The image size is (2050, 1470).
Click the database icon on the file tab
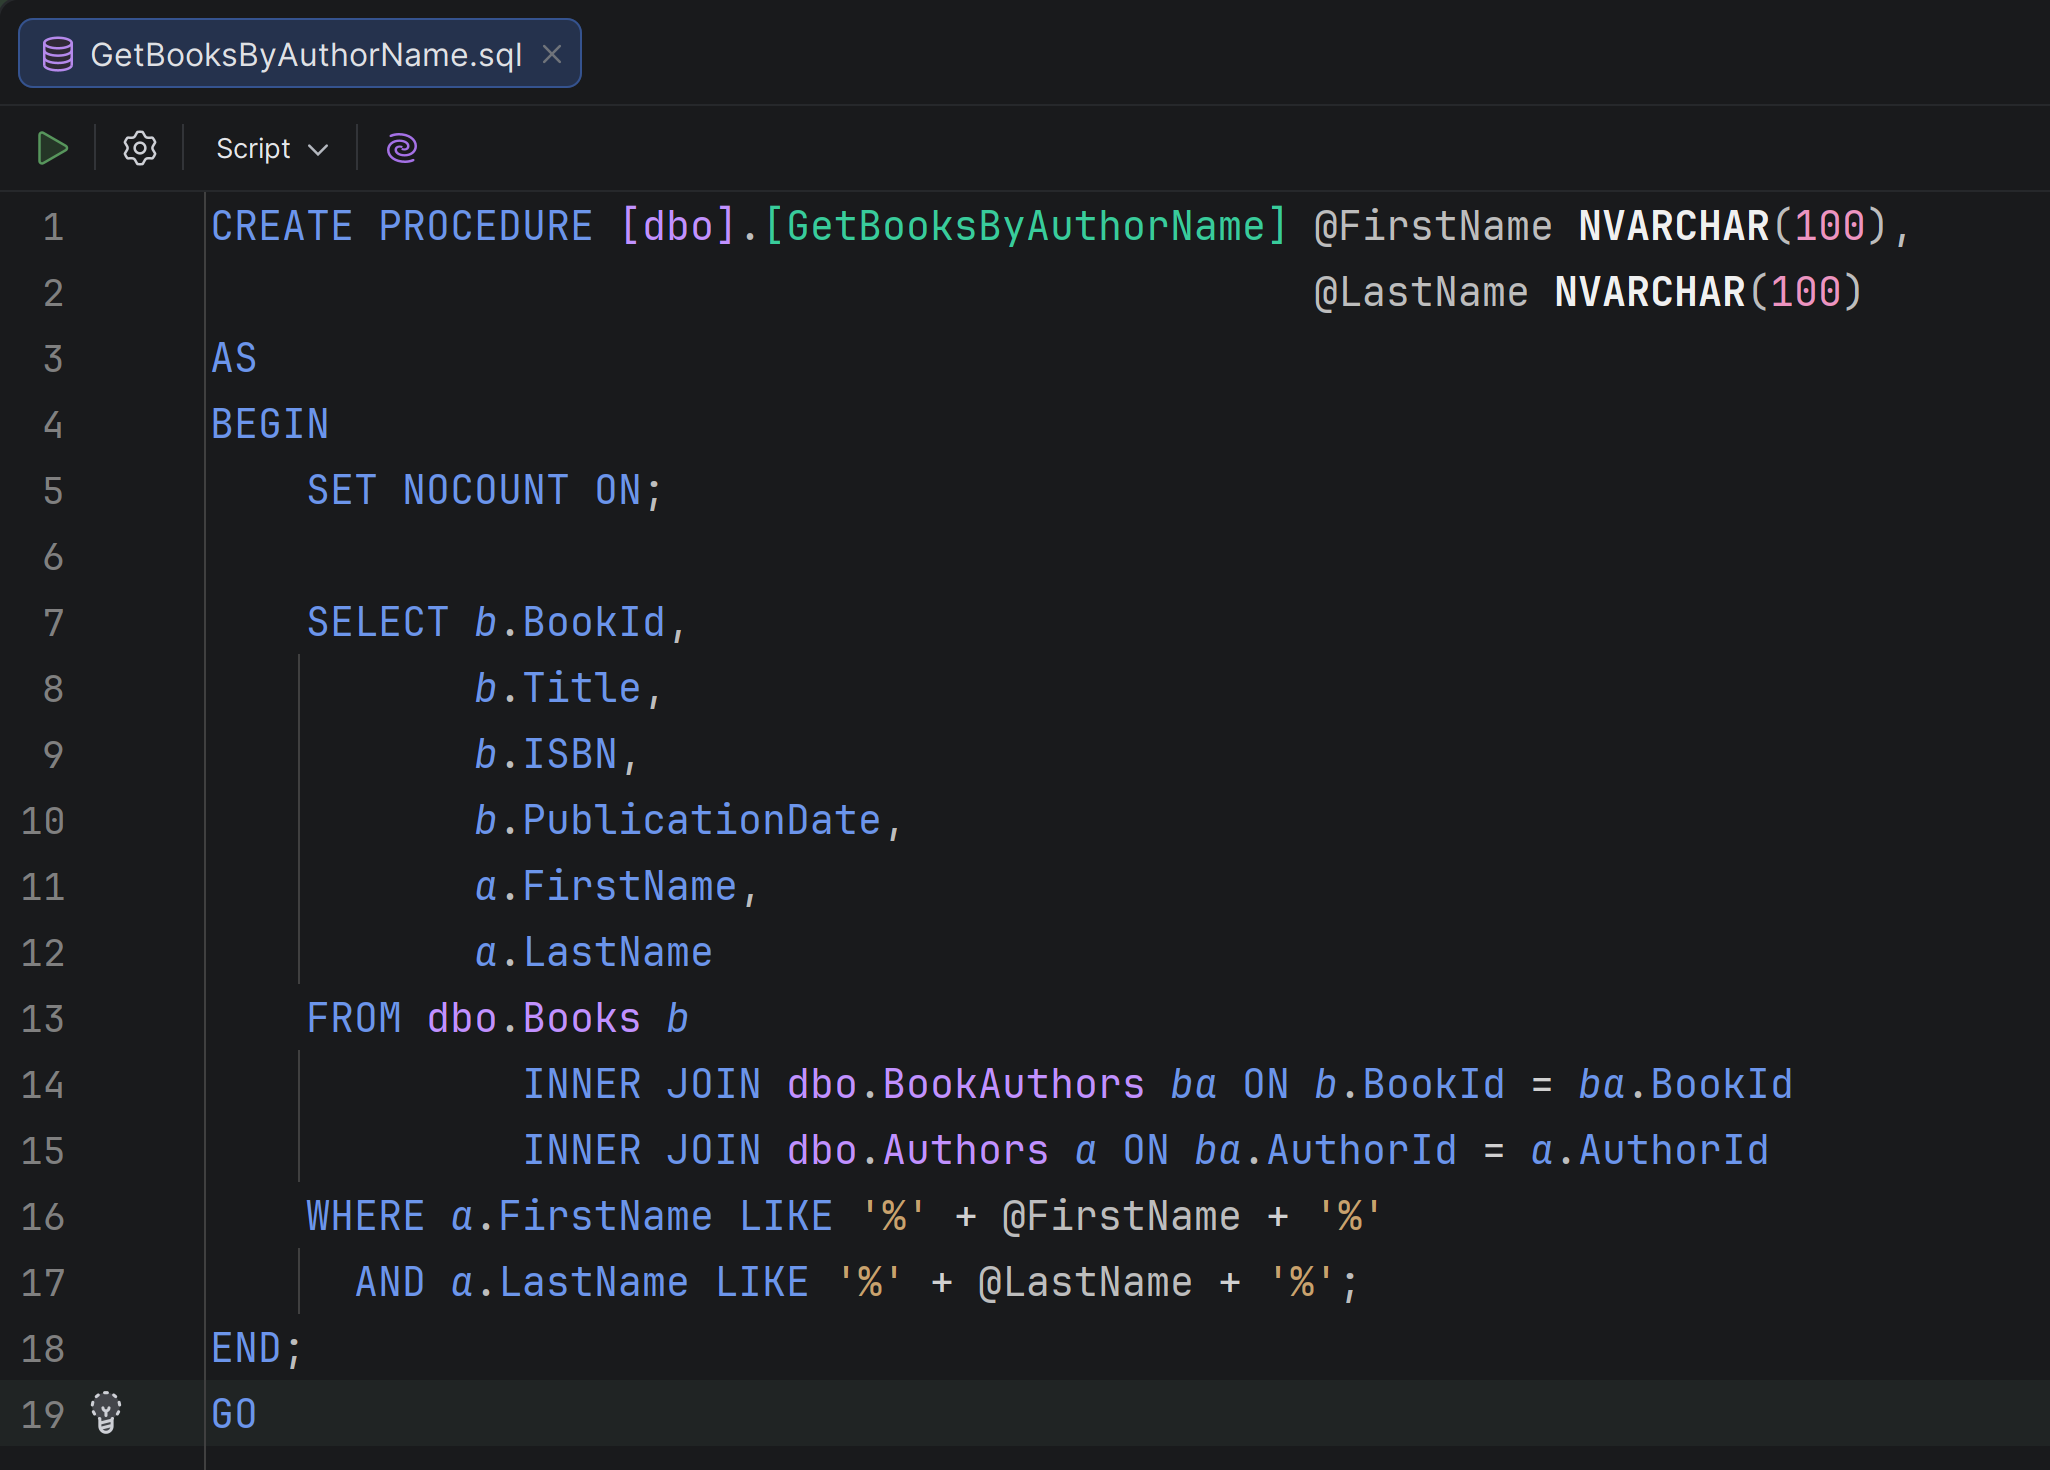[x=57, y=53]
